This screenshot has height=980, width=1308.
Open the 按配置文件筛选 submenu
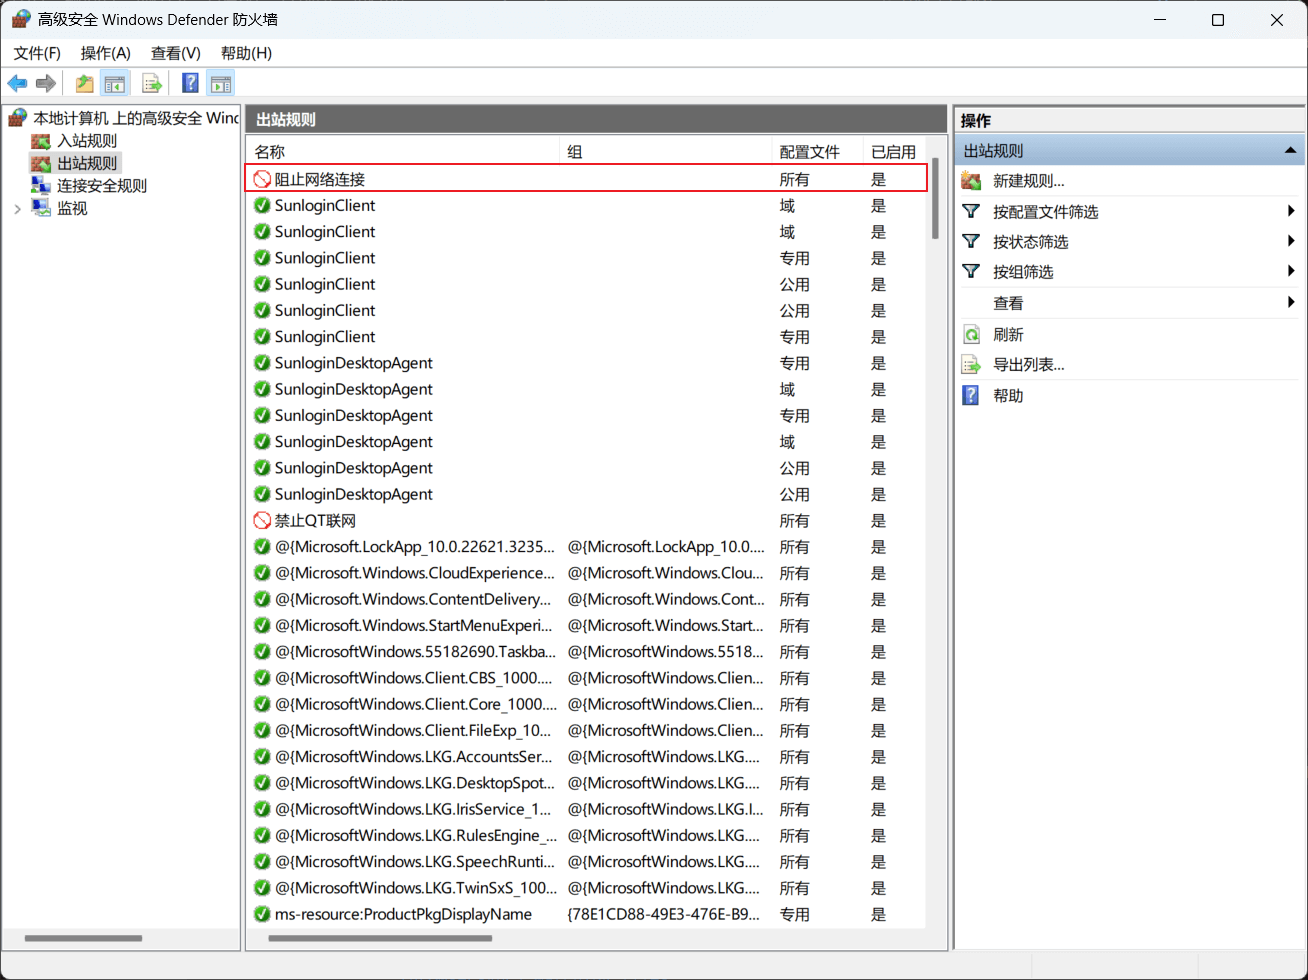tap(1045, 212)
